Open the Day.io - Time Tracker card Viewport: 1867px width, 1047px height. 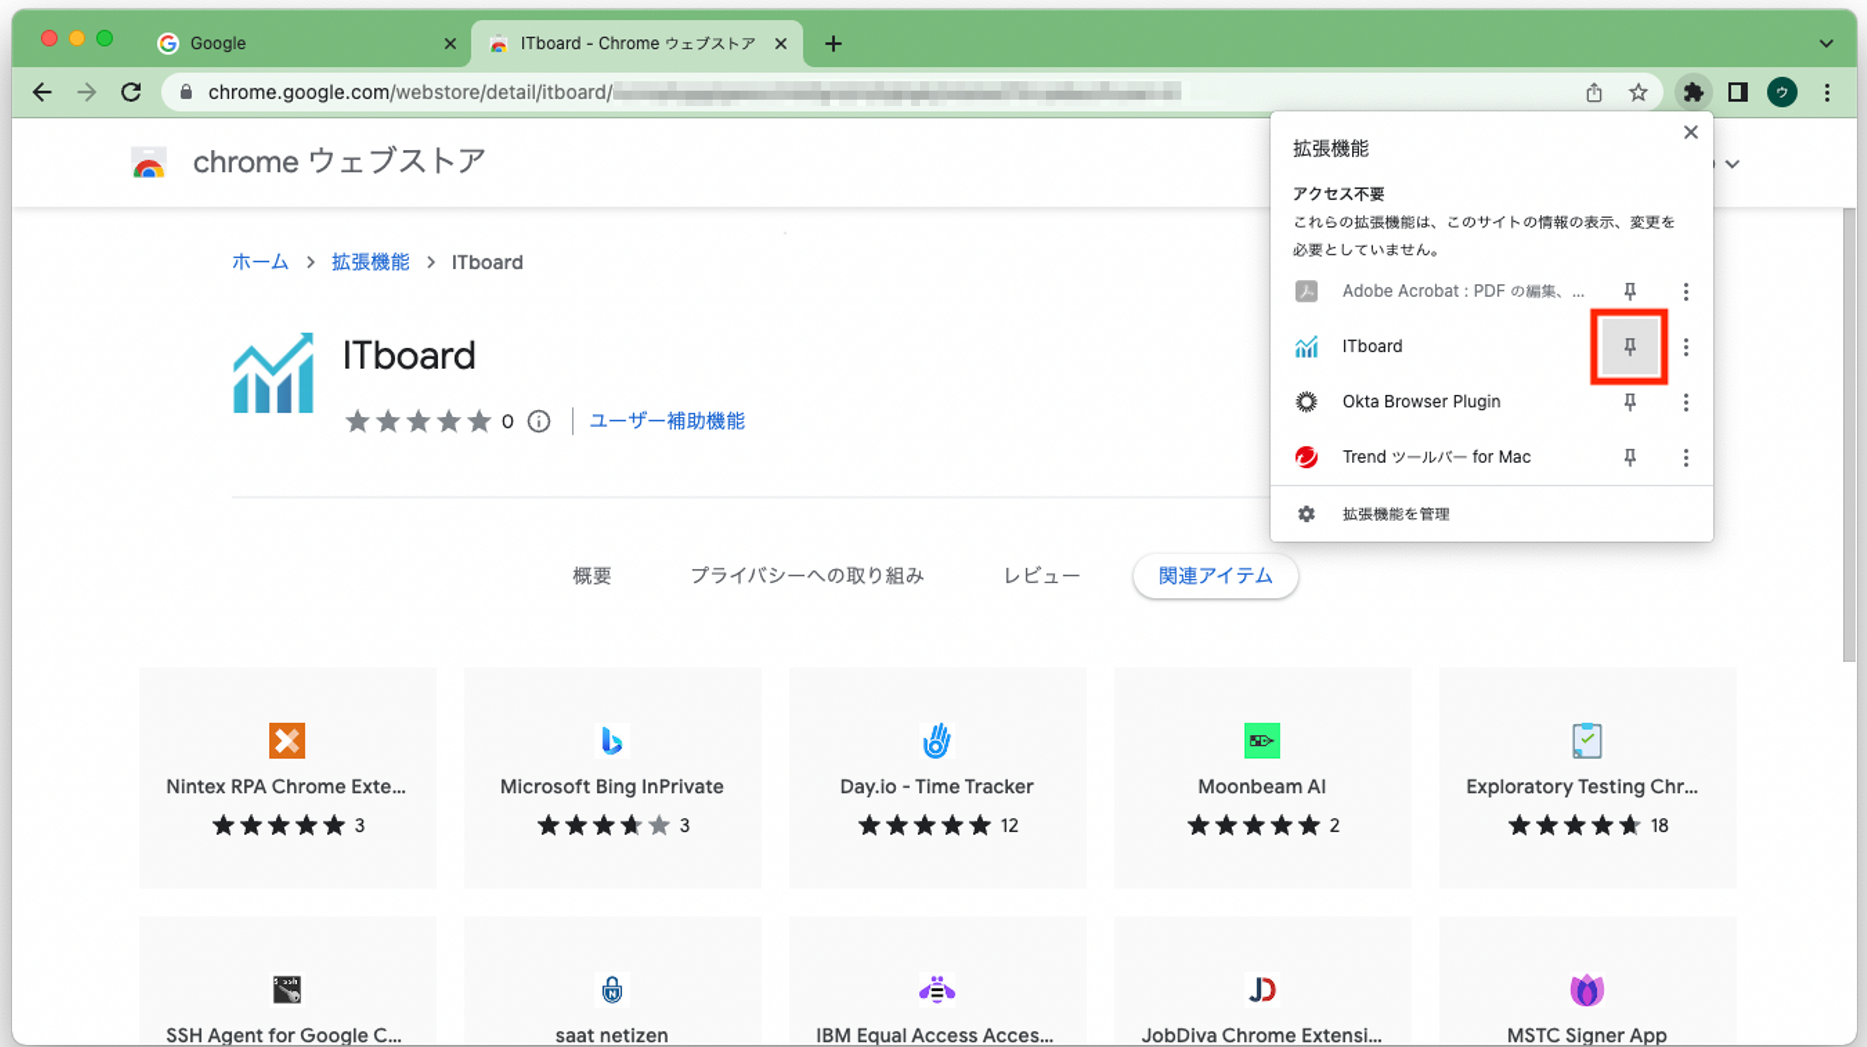[937, 778]
